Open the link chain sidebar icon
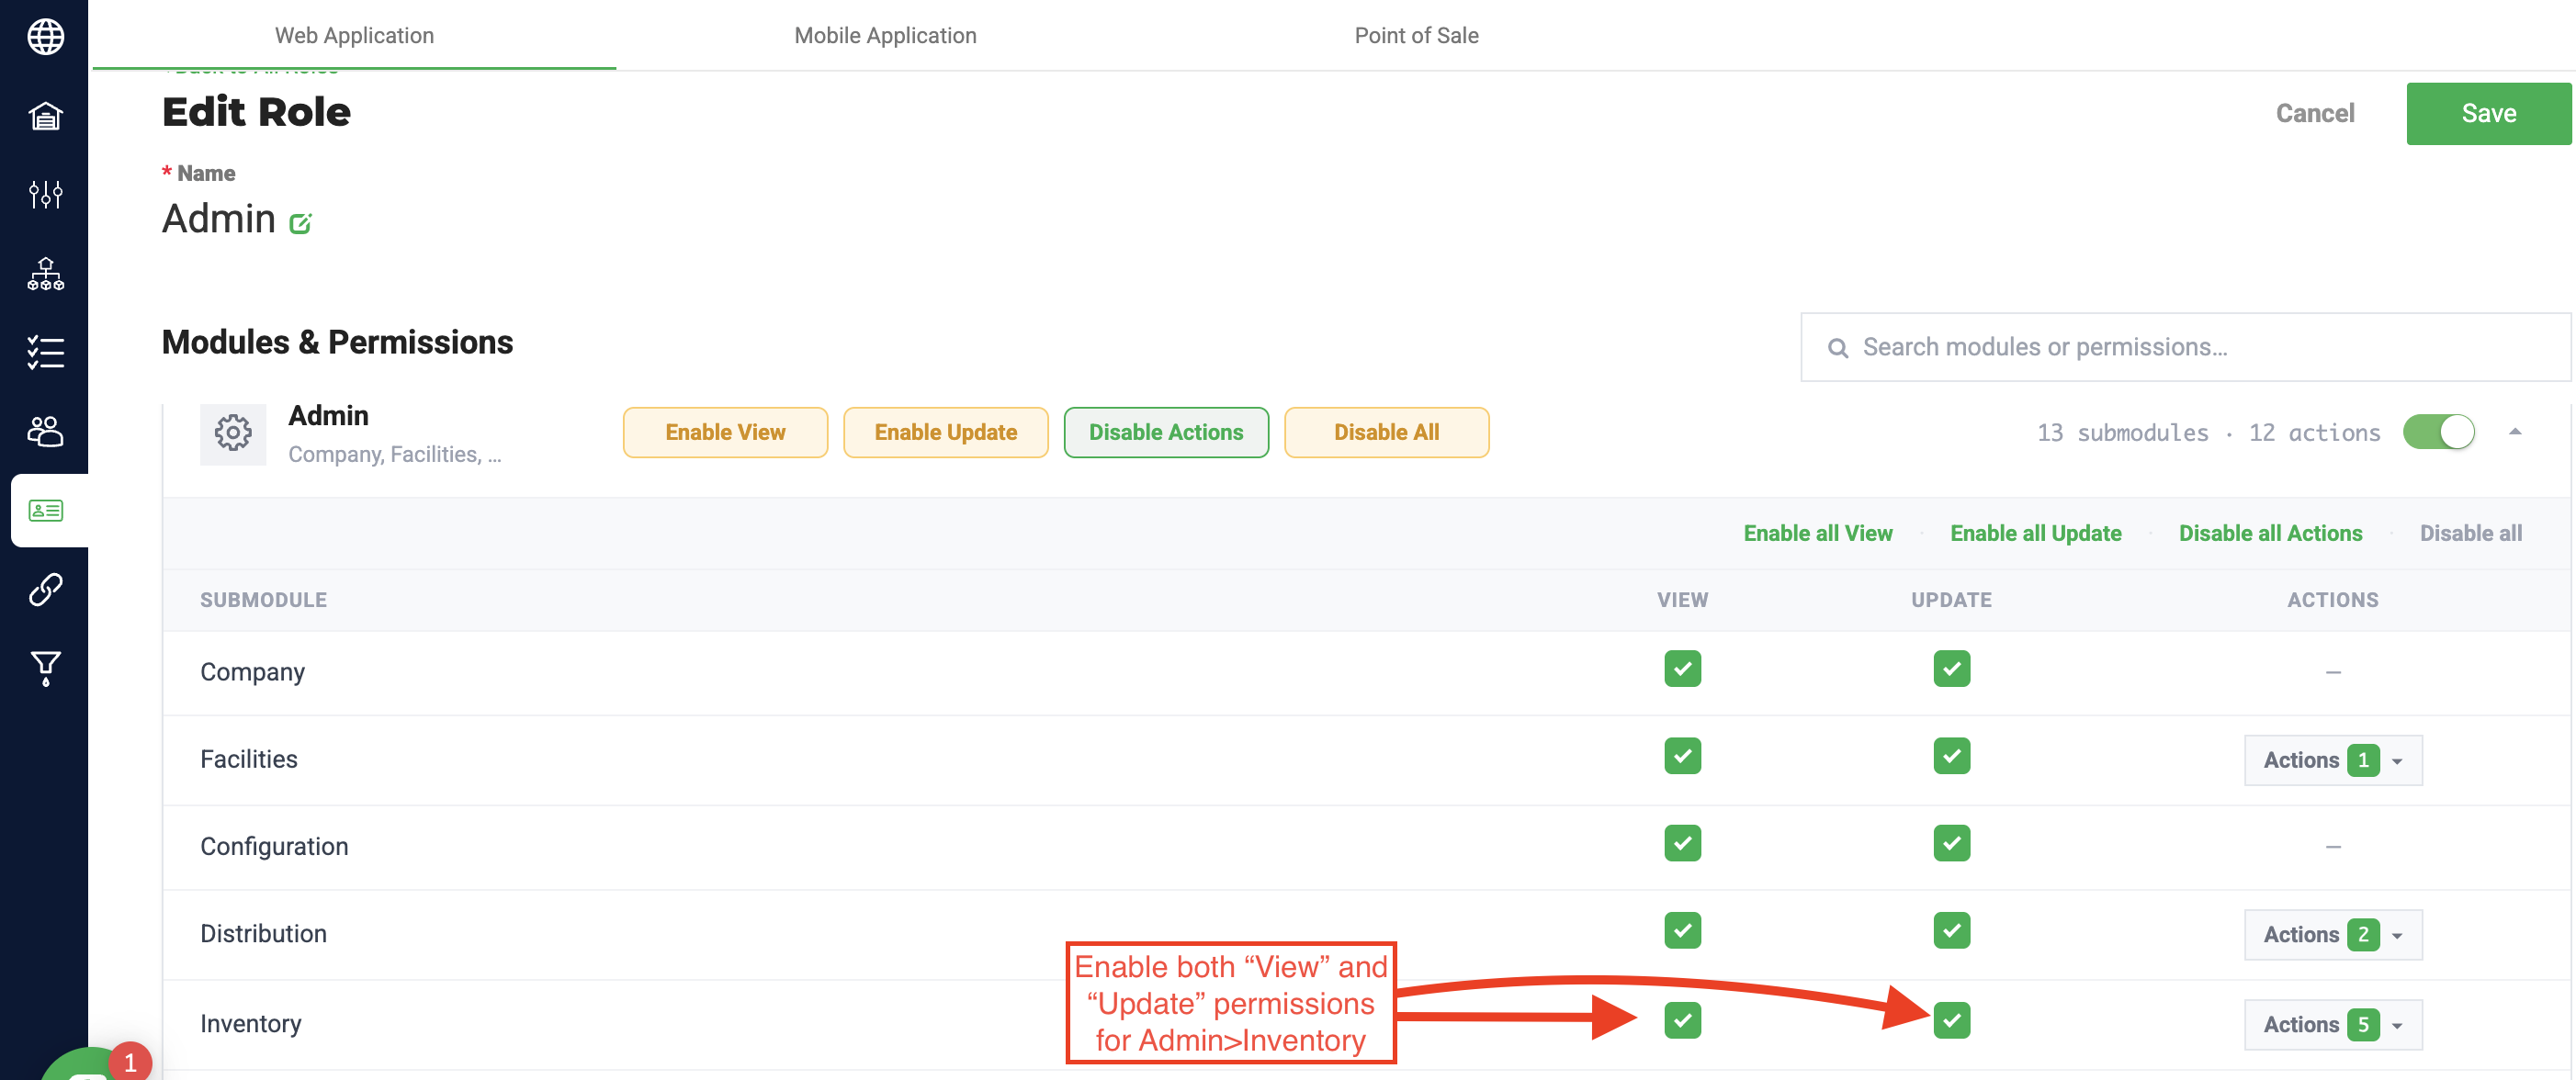 click(45, 589)
